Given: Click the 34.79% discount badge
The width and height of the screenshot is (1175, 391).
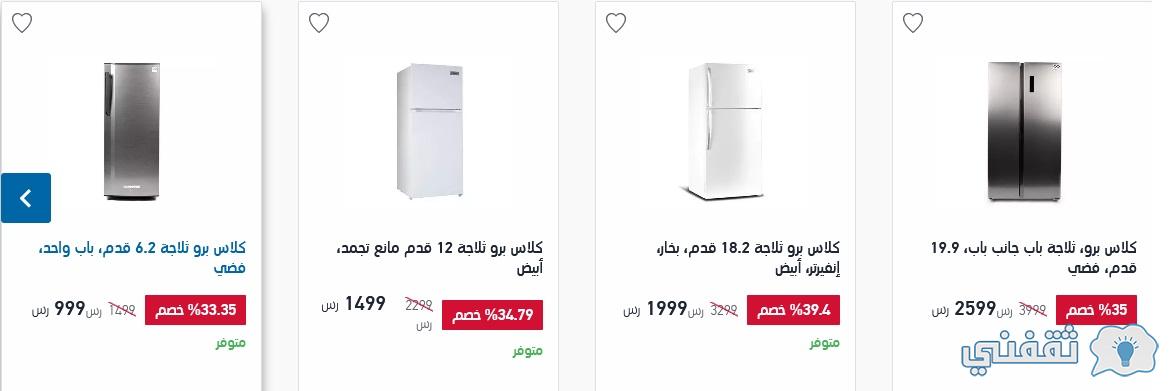Looking at the screenshot, I should pos(492,315).
